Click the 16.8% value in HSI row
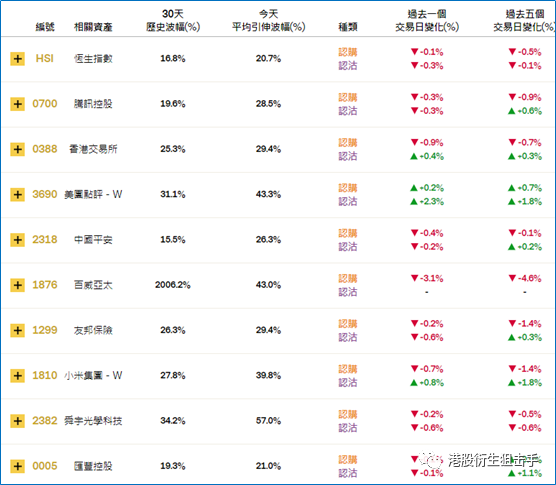This screenshot has width=556, height=485. [x=173, y=58]
